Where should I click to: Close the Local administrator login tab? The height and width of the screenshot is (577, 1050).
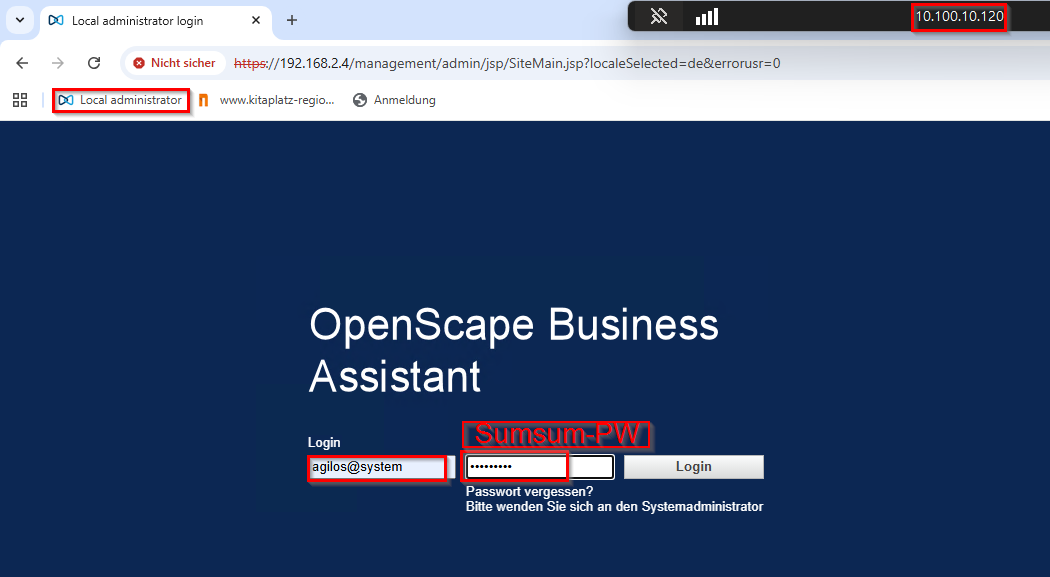click(x=256, y=21)
